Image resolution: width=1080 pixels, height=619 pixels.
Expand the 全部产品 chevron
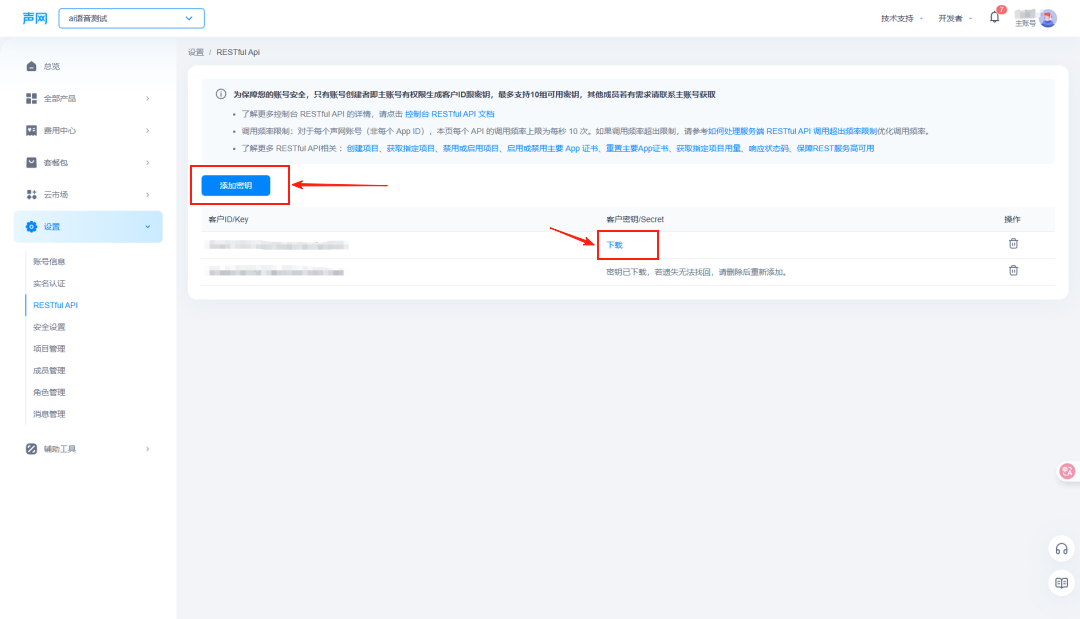pos(147,98)
